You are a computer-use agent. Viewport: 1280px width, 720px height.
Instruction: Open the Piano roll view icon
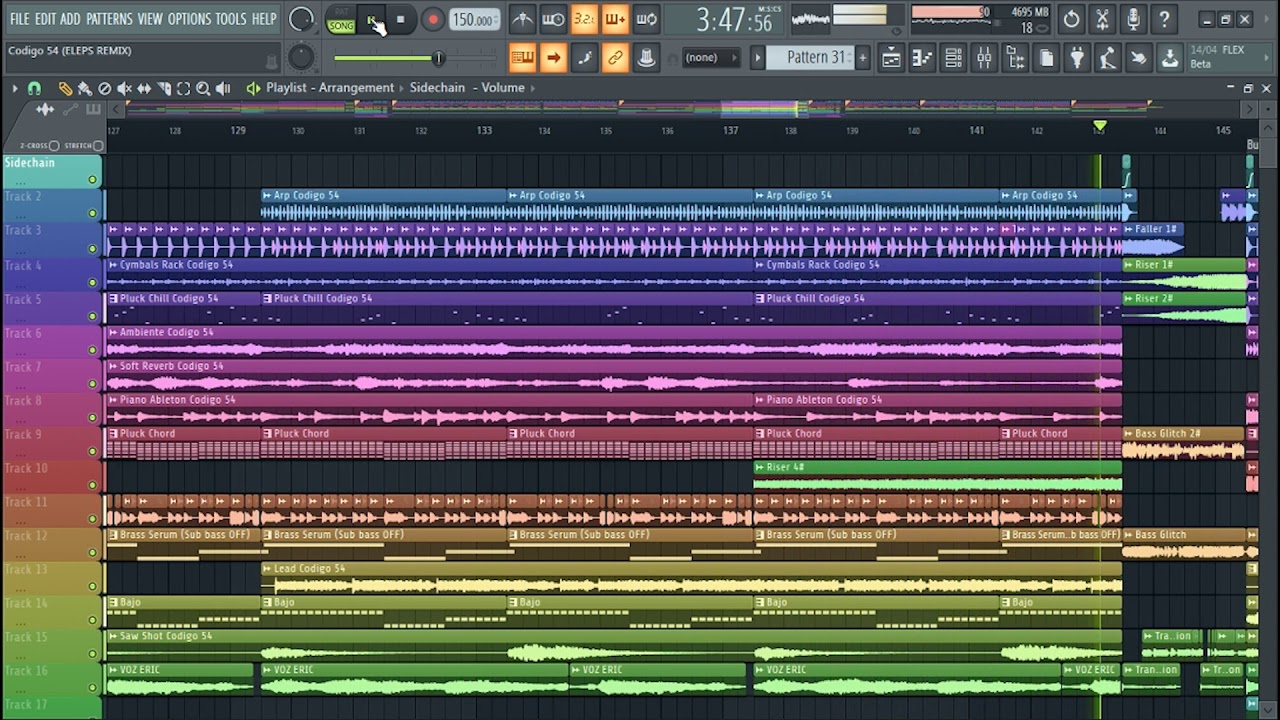pos(922,58)
